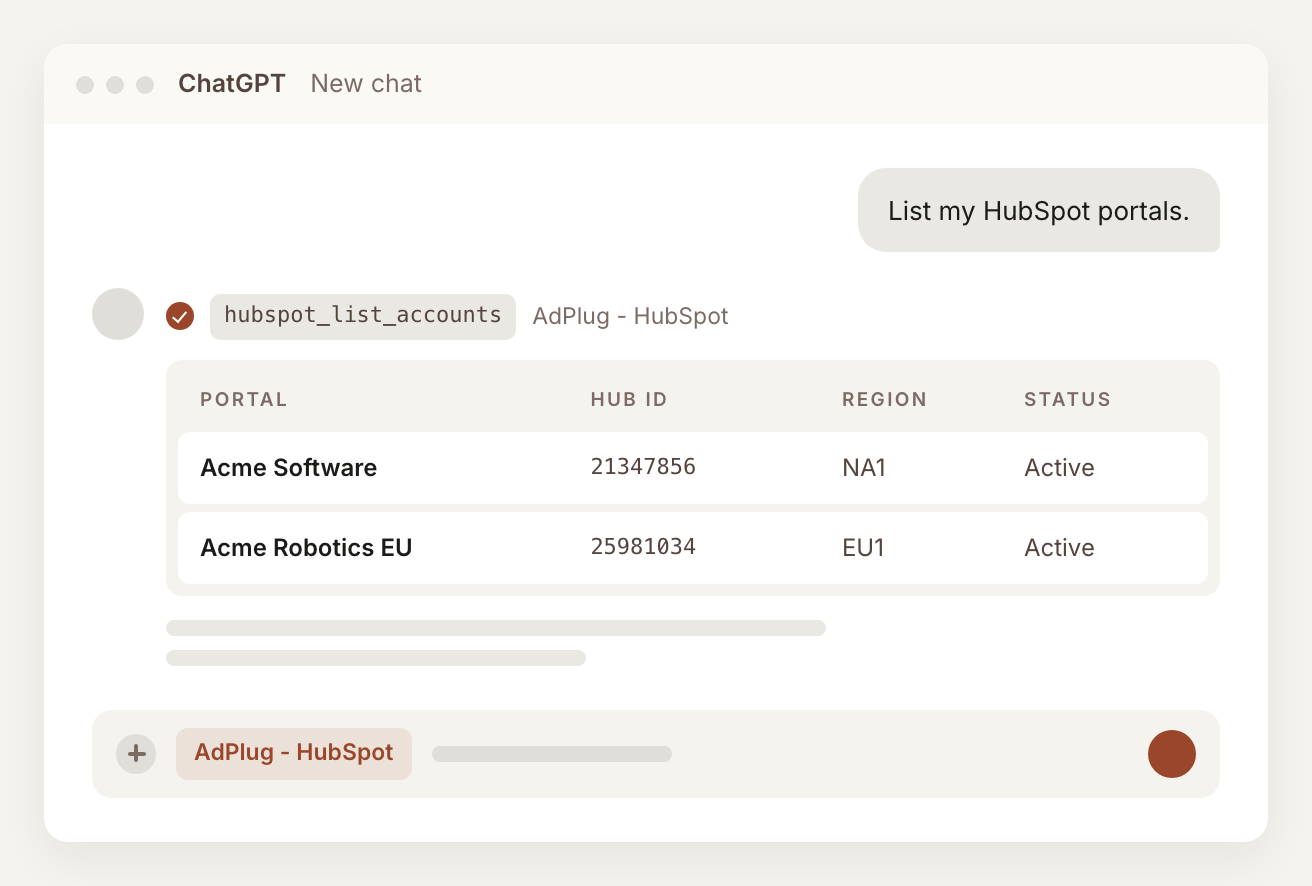Click the REGION column header

[x=885, y=400]
